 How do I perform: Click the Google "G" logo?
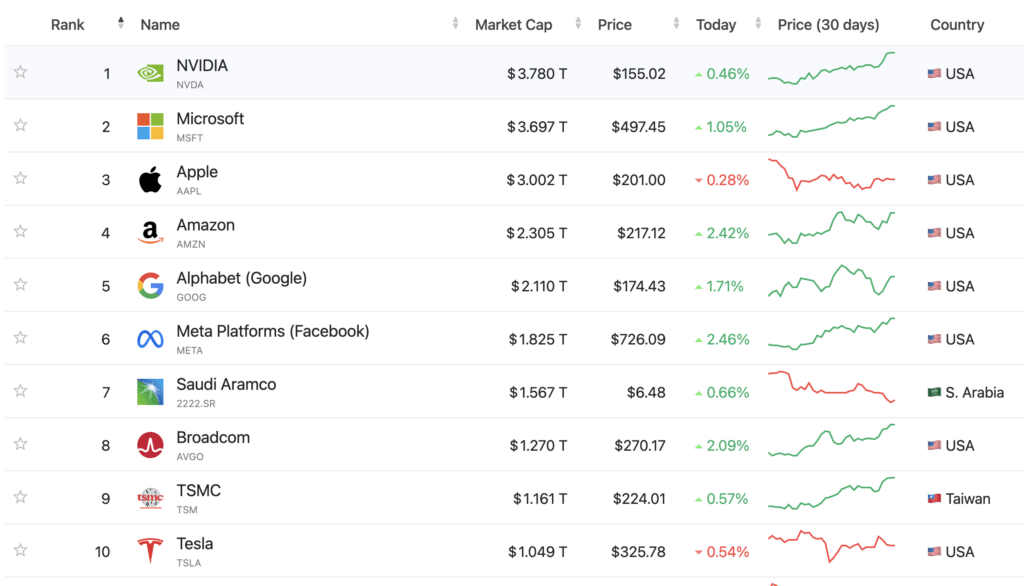point(149,285)
